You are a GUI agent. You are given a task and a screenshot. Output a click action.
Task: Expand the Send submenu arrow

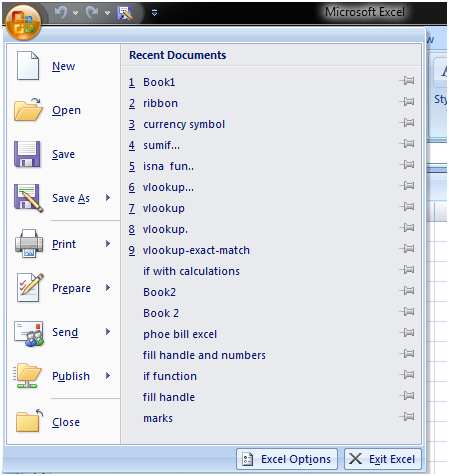coord(108,332)
